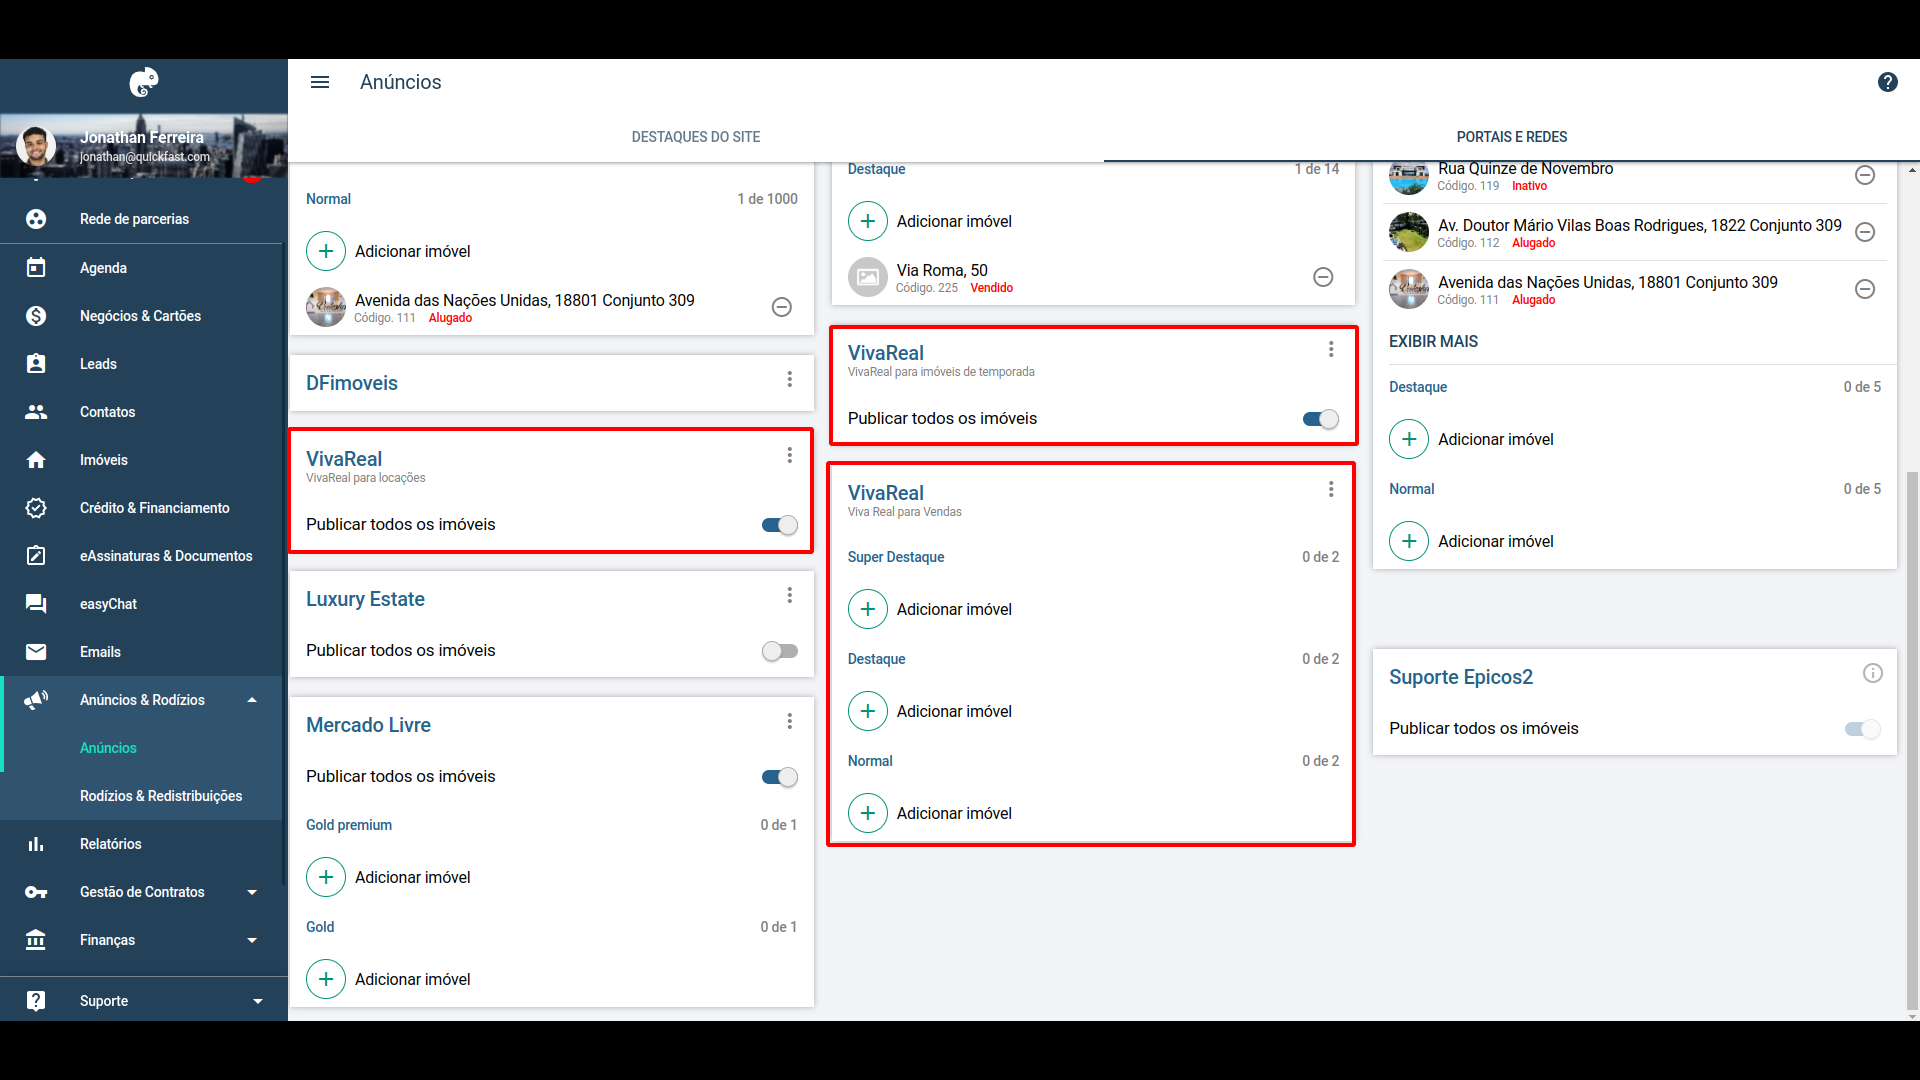The height and width of the screenshot is (1080, 1920).
Task: Switch to PORTAIS E REDES tab
Action: (x=1512, y=137)
